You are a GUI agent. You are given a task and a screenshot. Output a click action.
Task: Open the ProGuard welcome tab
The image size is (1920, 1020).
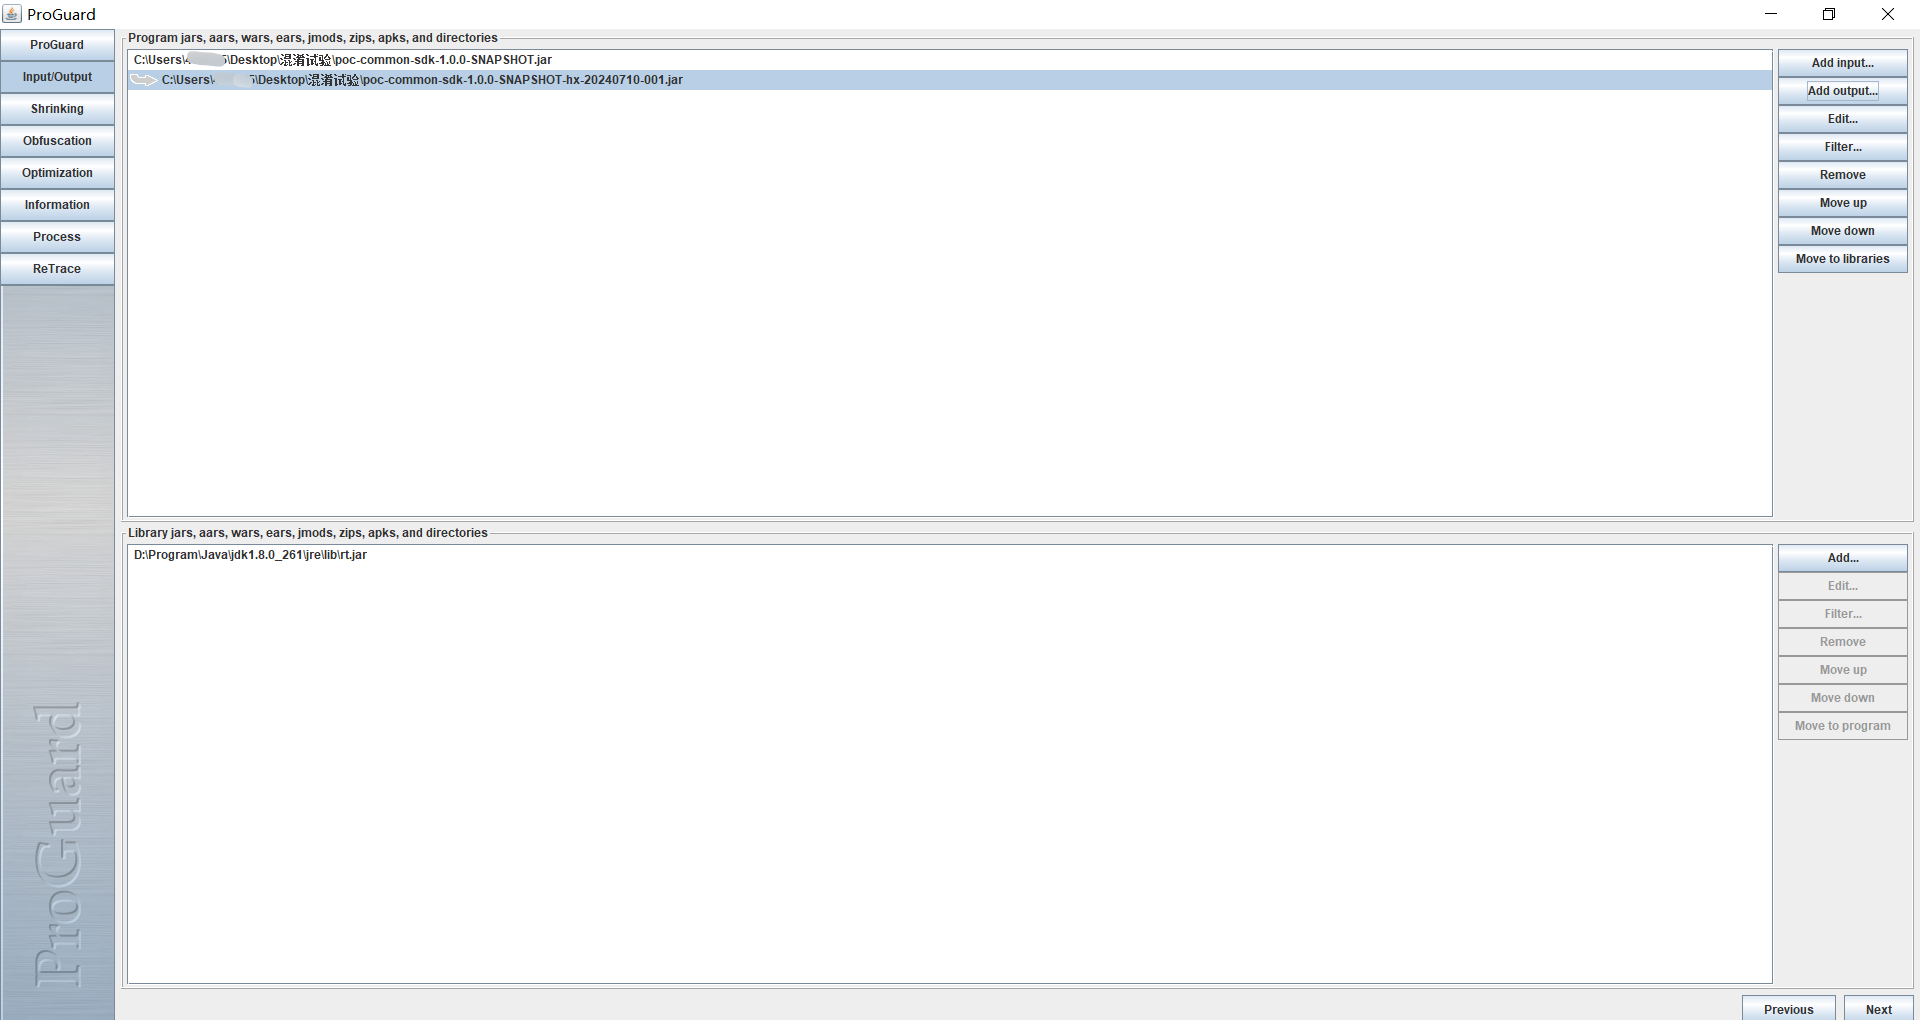[57, 45]
